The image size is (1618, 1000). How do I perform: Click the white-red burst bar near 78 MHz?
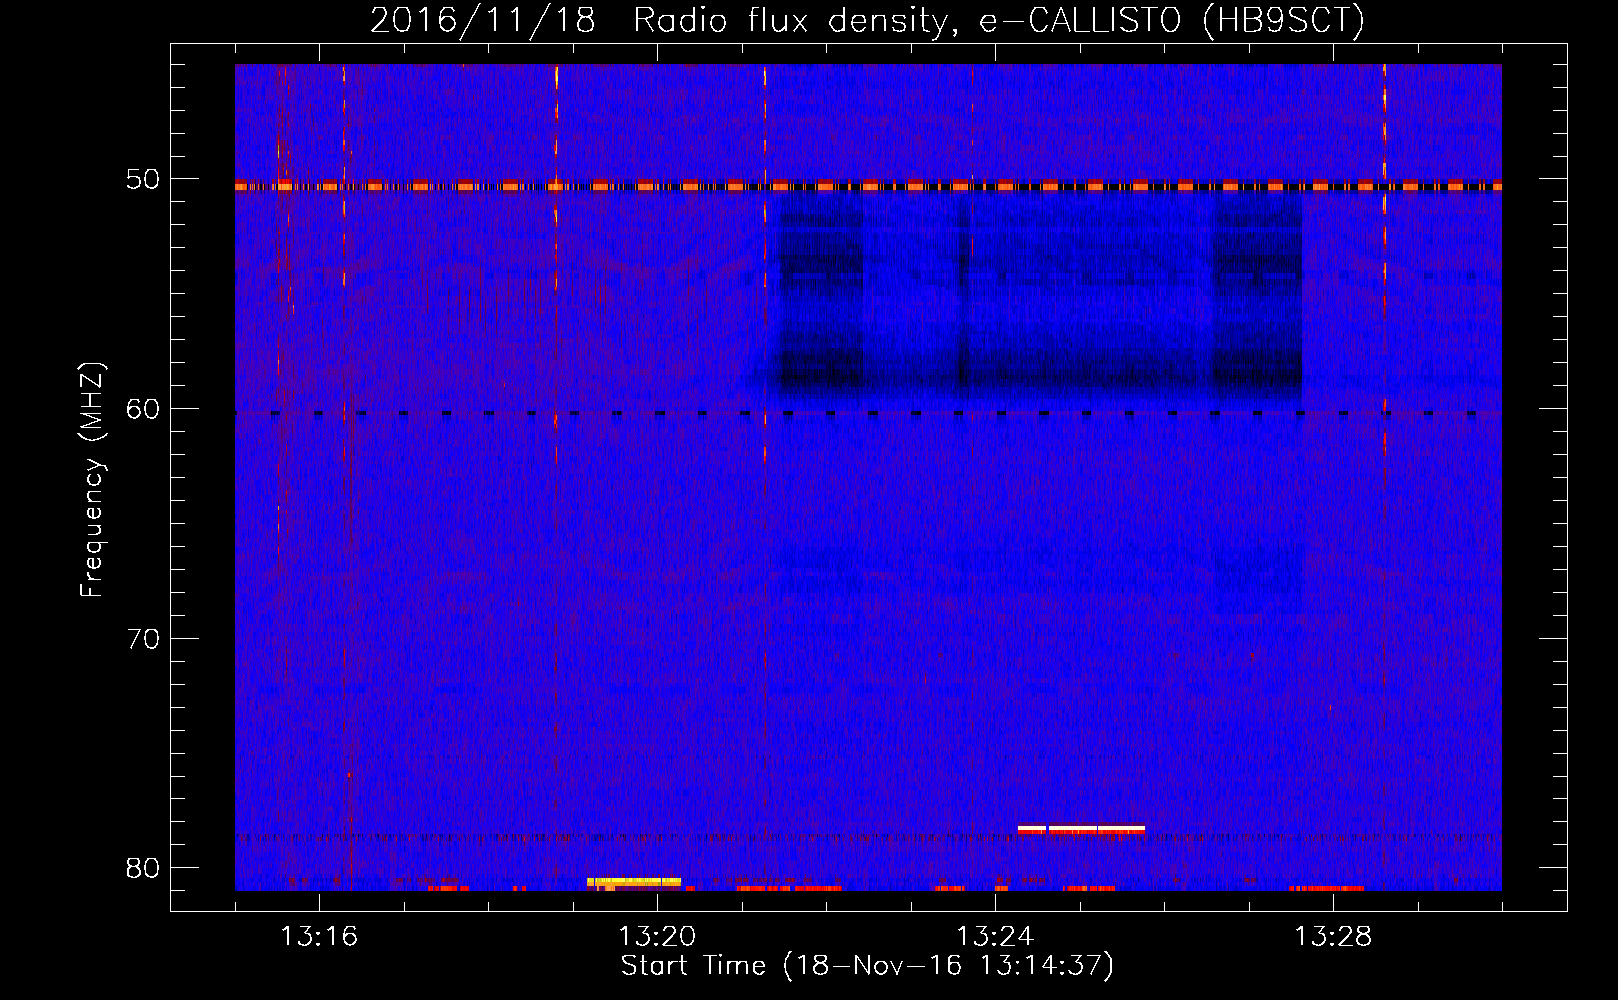tap(1081, 829)
